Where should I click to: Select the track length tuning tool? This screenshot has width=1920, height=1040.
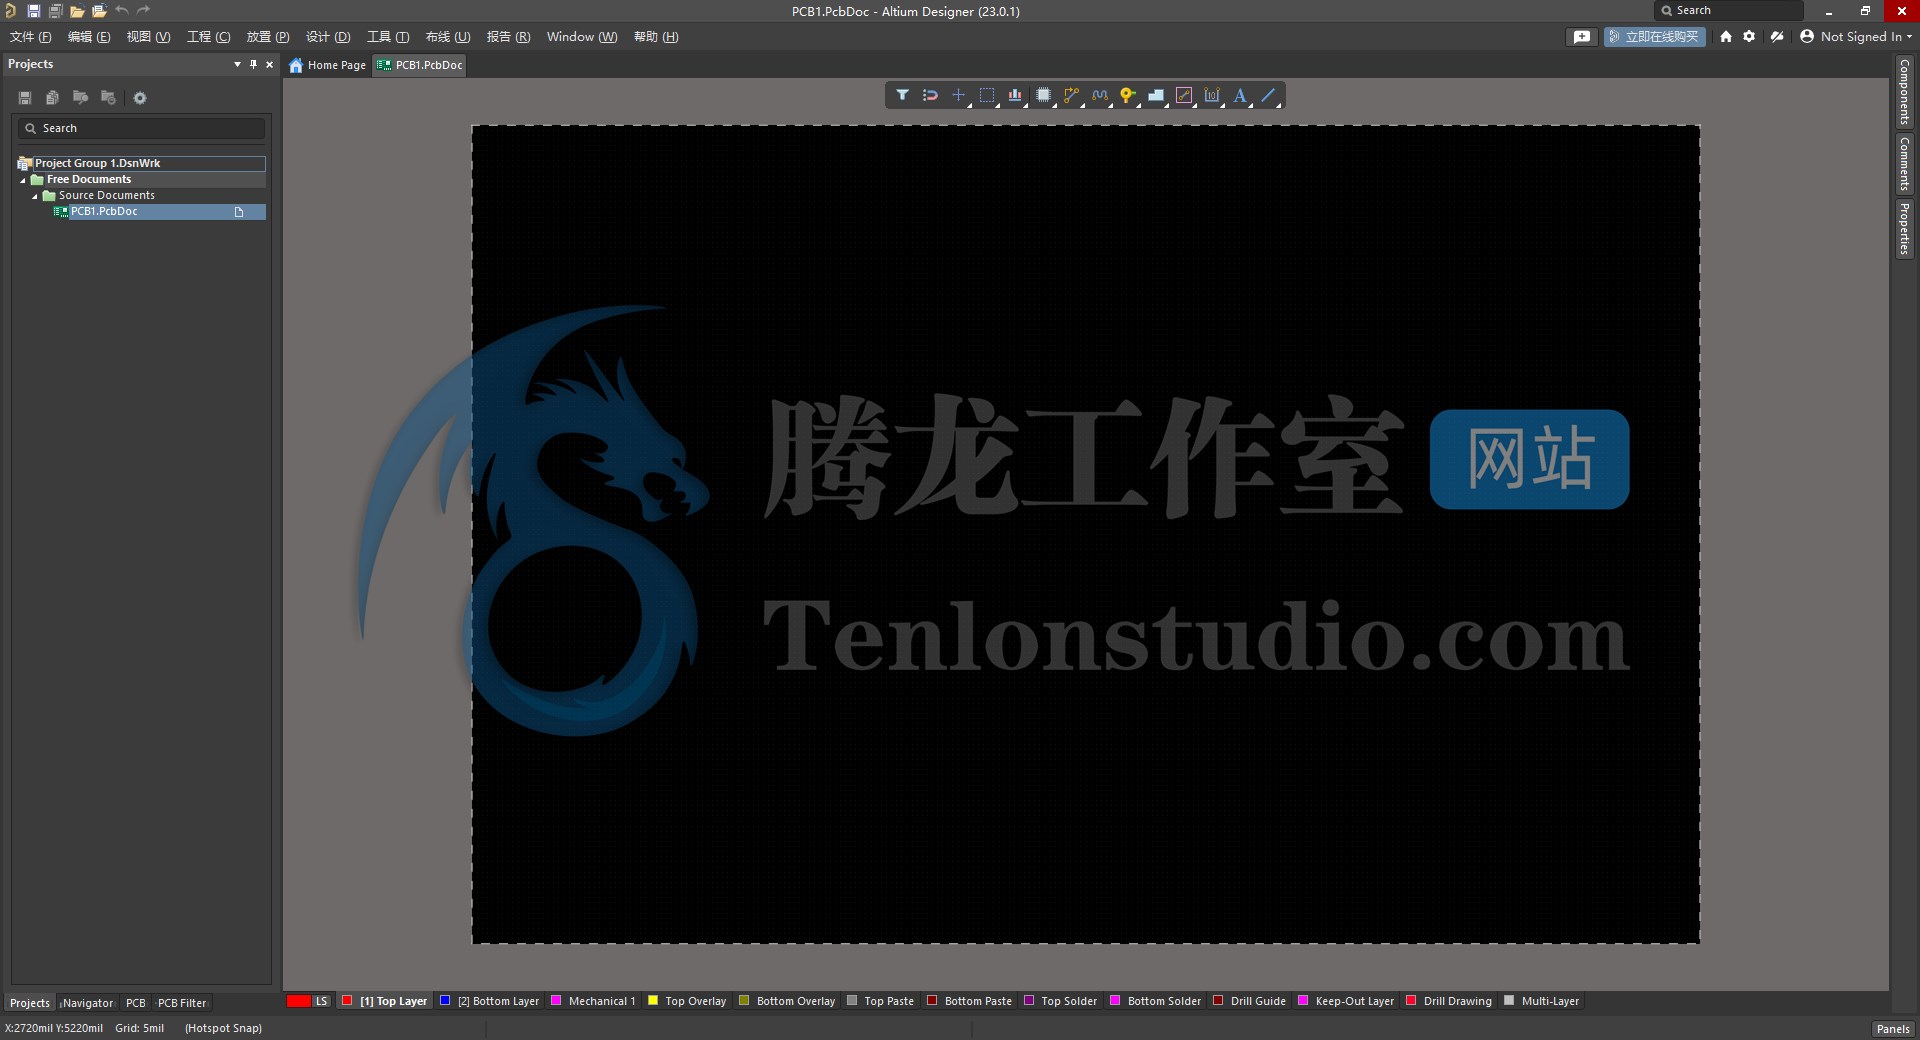pos(1100,95)
